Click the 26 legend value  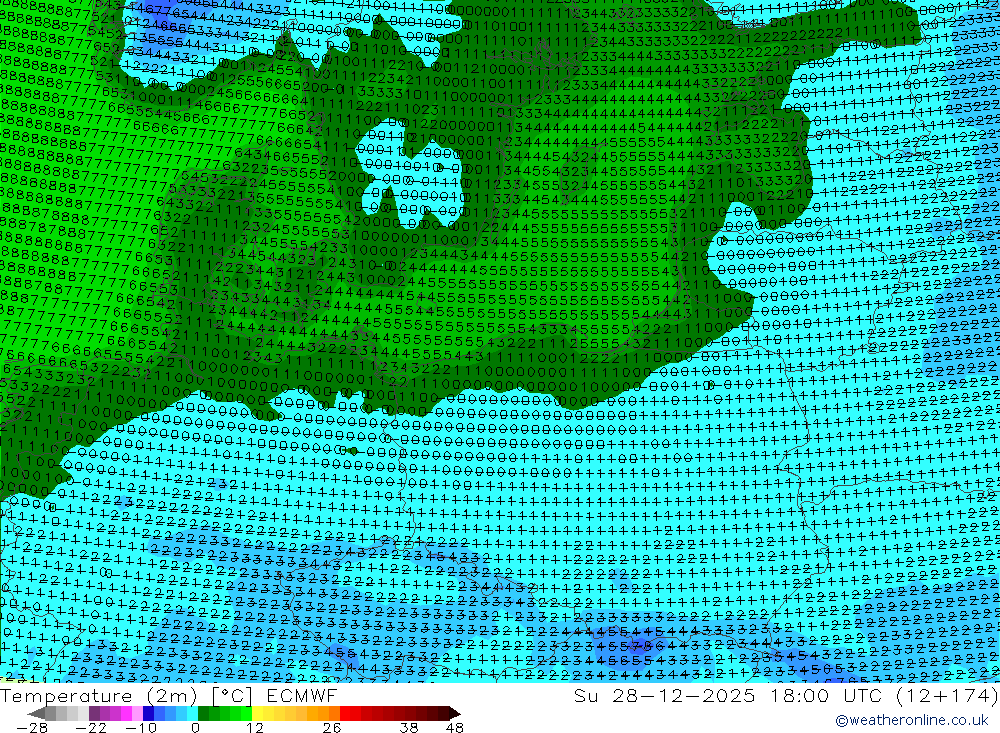[x=330, y=727]
